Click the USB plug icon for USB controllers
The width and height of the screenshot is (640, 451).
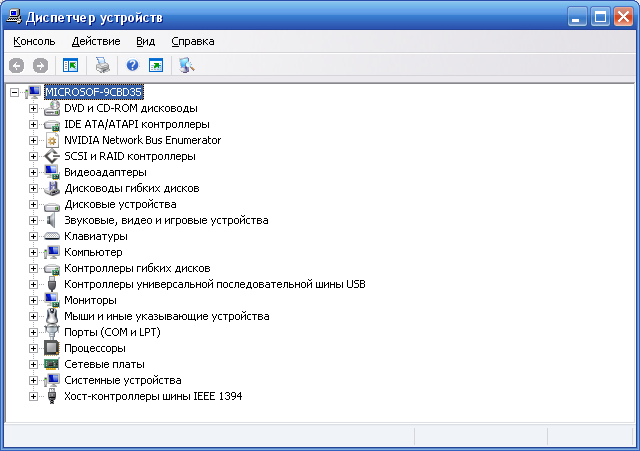pyautogui.click(x=52, y=284)
